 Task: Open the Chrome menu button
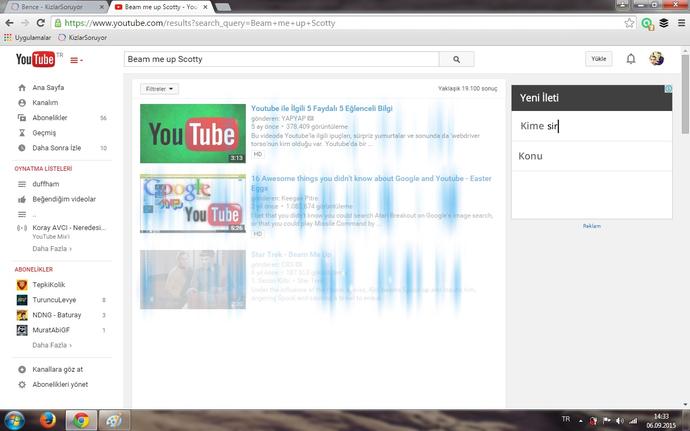[681, 23]
